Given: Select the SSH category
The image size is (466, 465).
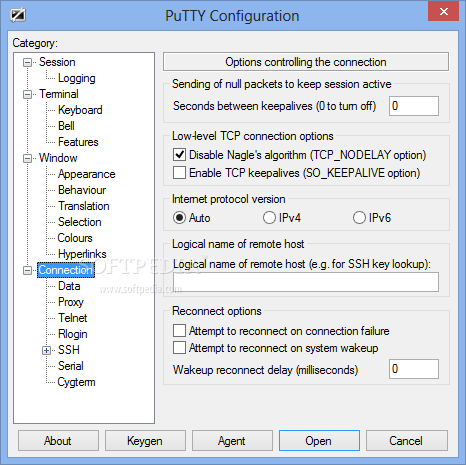Looking at the screenshot, I should click(x=69, y=350).
